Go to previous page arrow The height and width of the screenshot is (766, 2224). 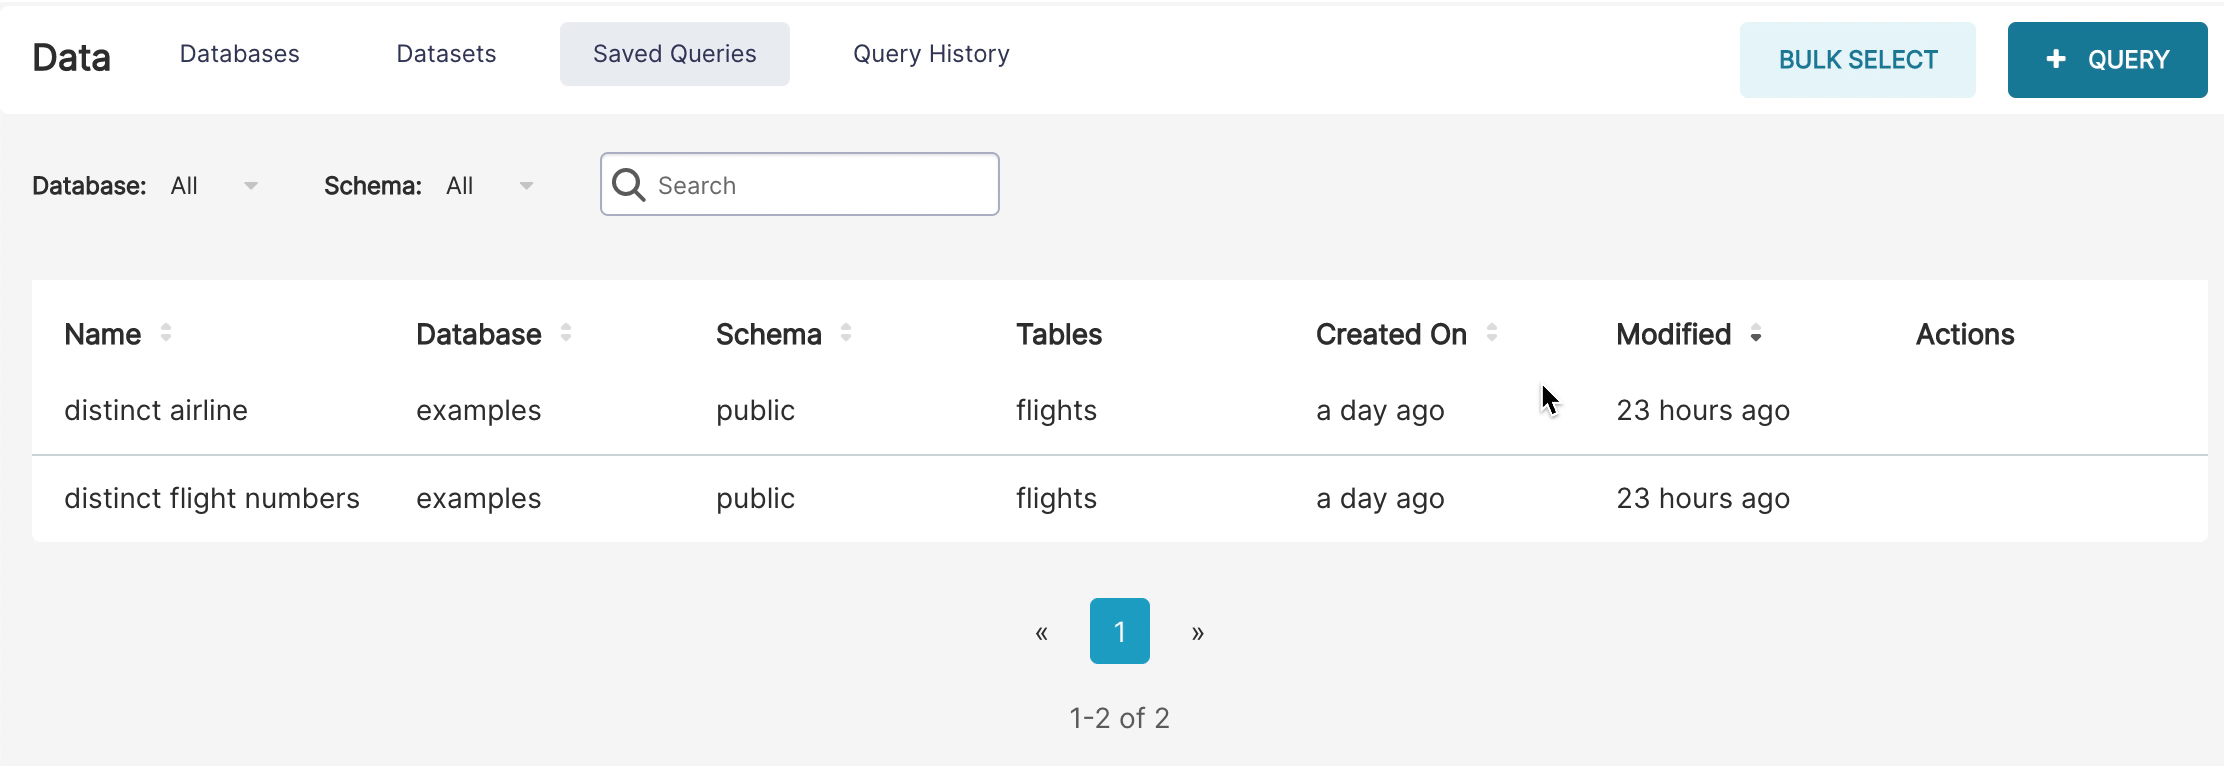[1041, 632]
